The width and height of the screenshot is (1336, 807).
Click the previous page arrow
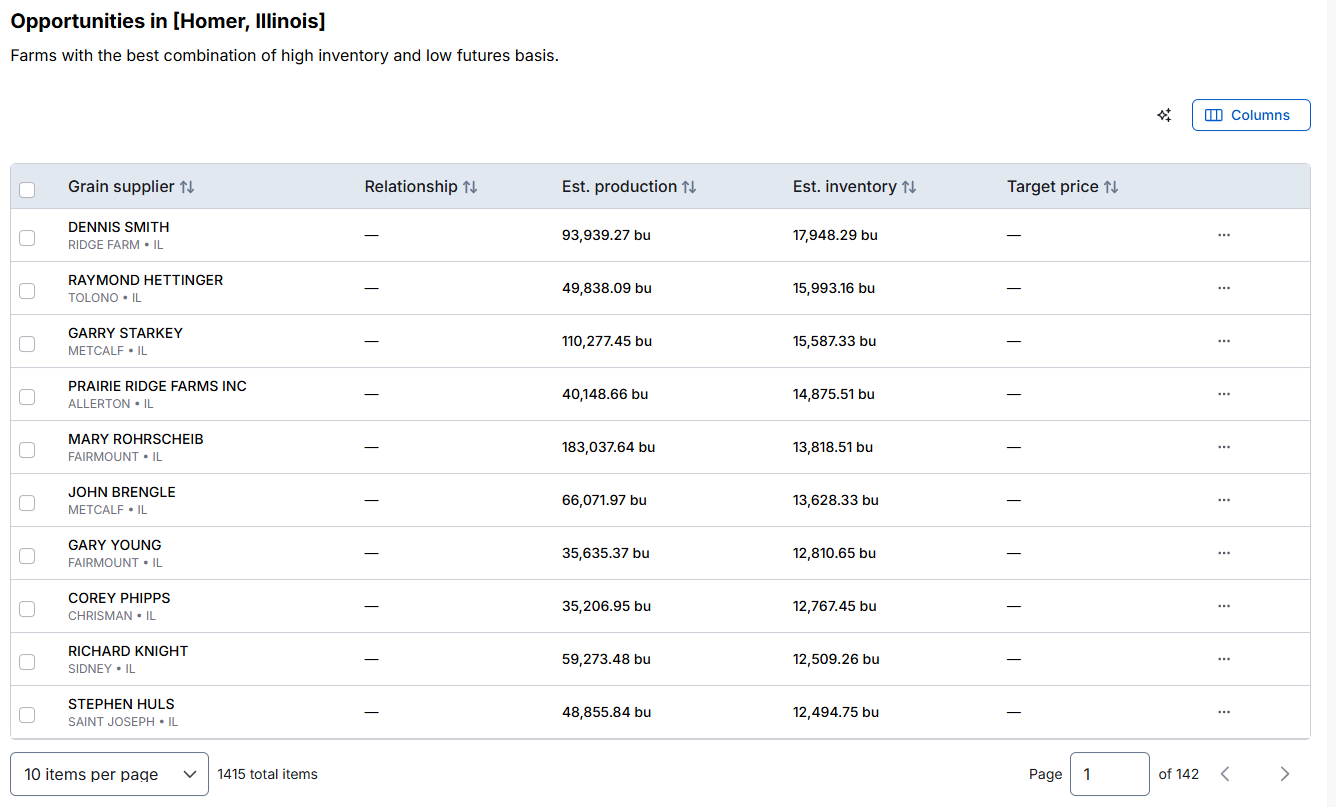click(x=1225, y=774)
